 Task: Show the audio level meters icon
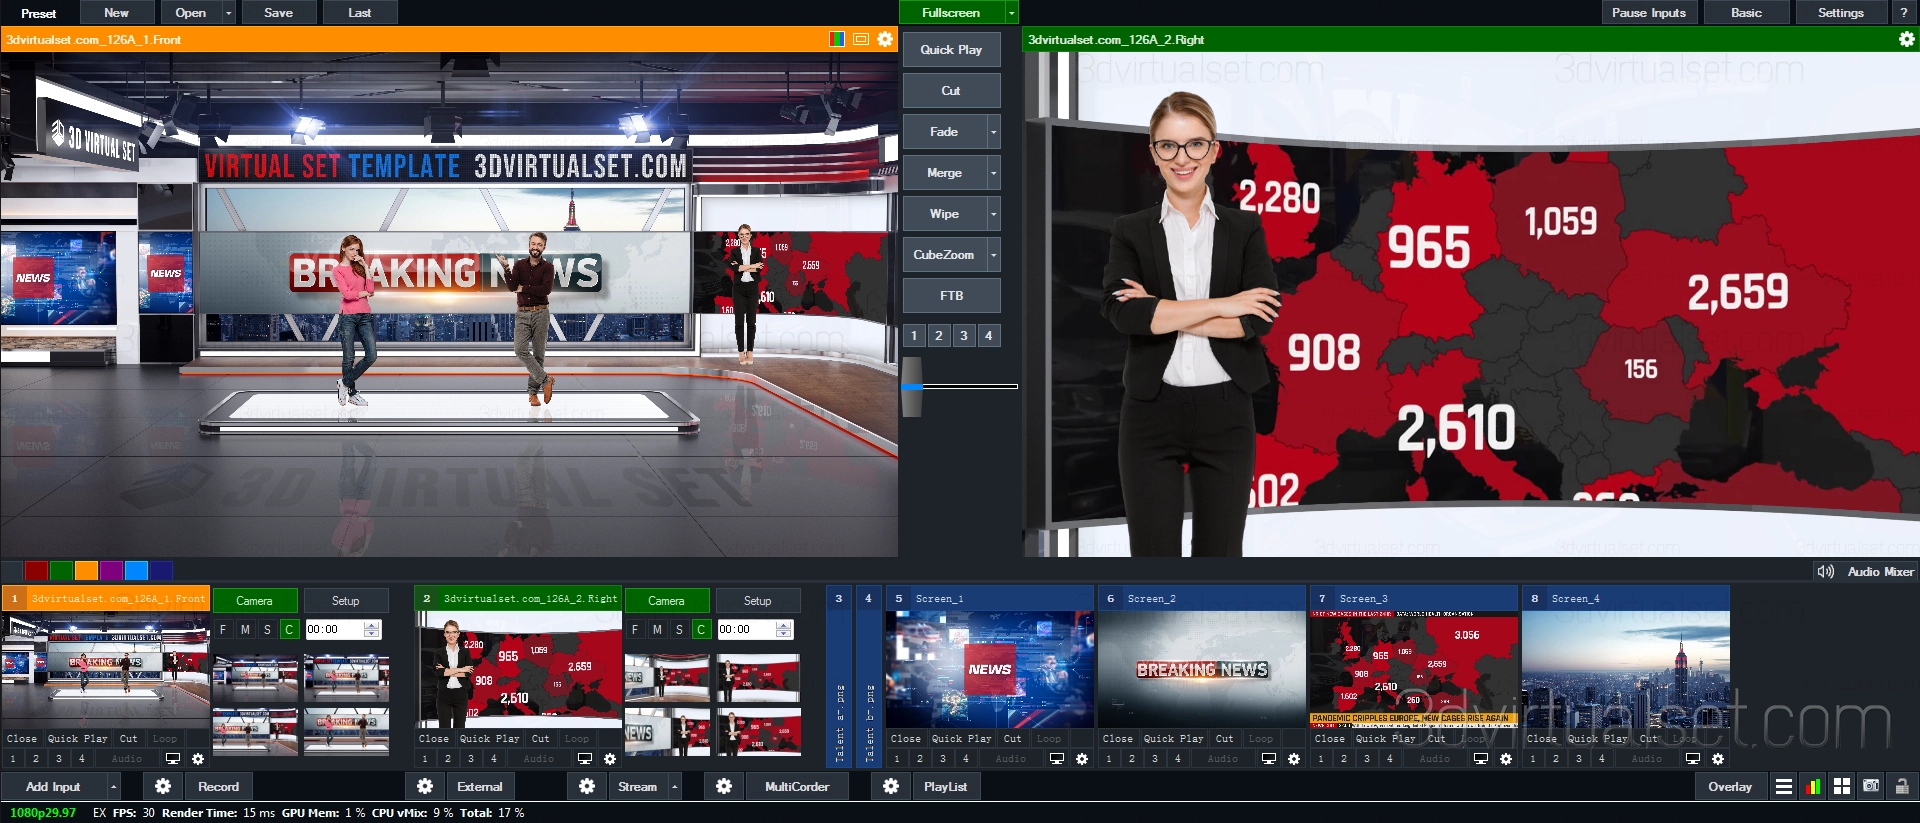click(1813, 787)
